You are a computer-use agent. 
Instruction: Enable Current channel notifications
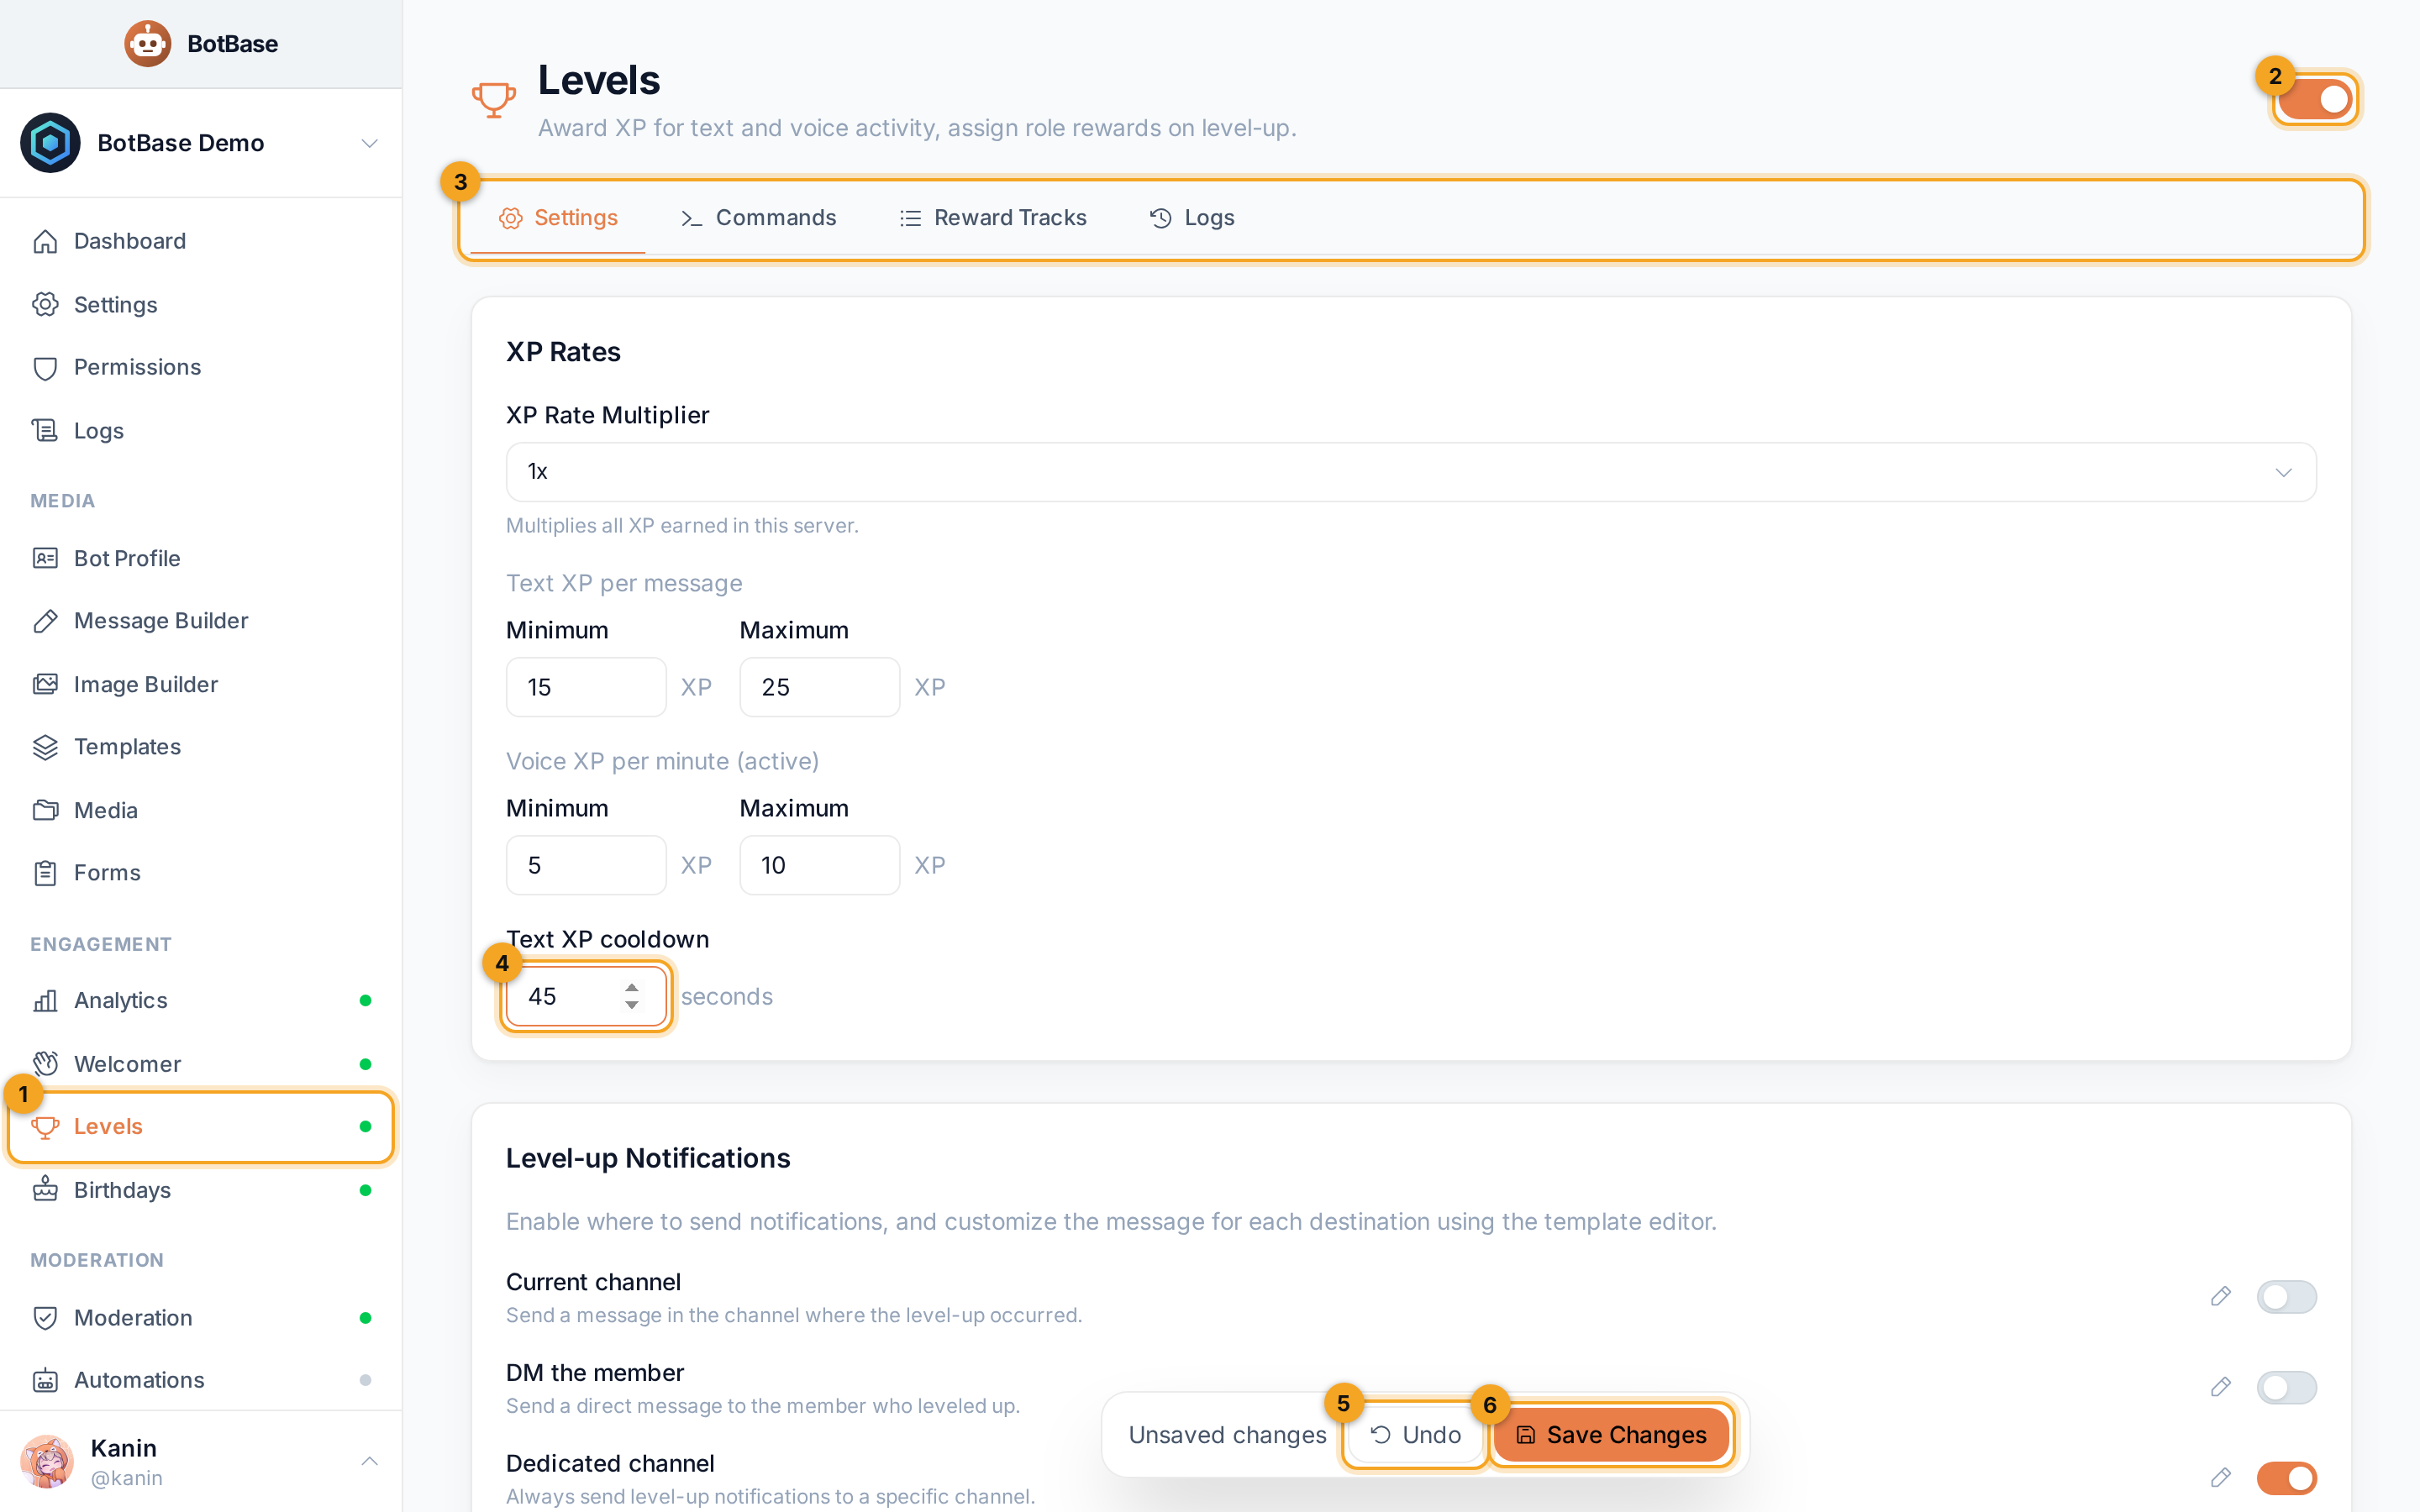point(2286,1297)
